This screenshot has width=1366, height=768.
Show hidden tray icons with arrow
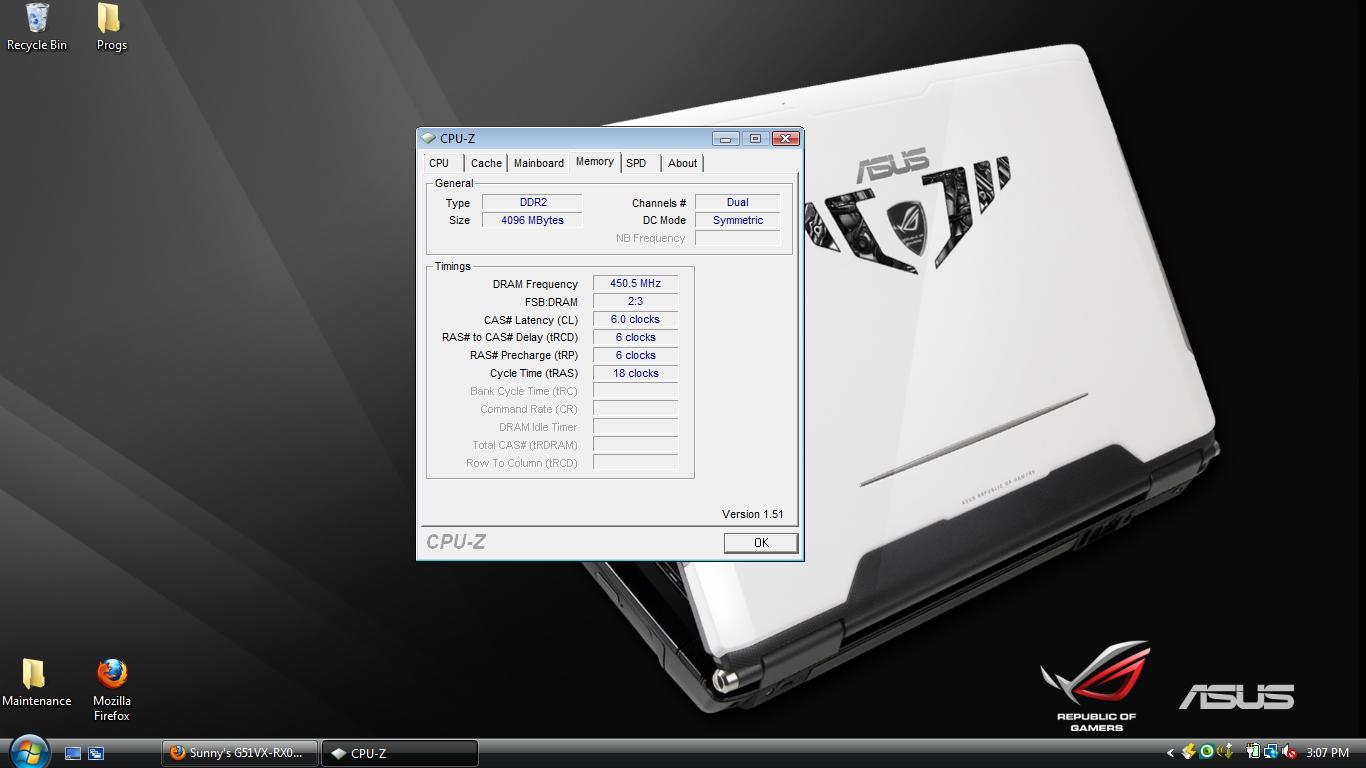(x=1170, y=753)
